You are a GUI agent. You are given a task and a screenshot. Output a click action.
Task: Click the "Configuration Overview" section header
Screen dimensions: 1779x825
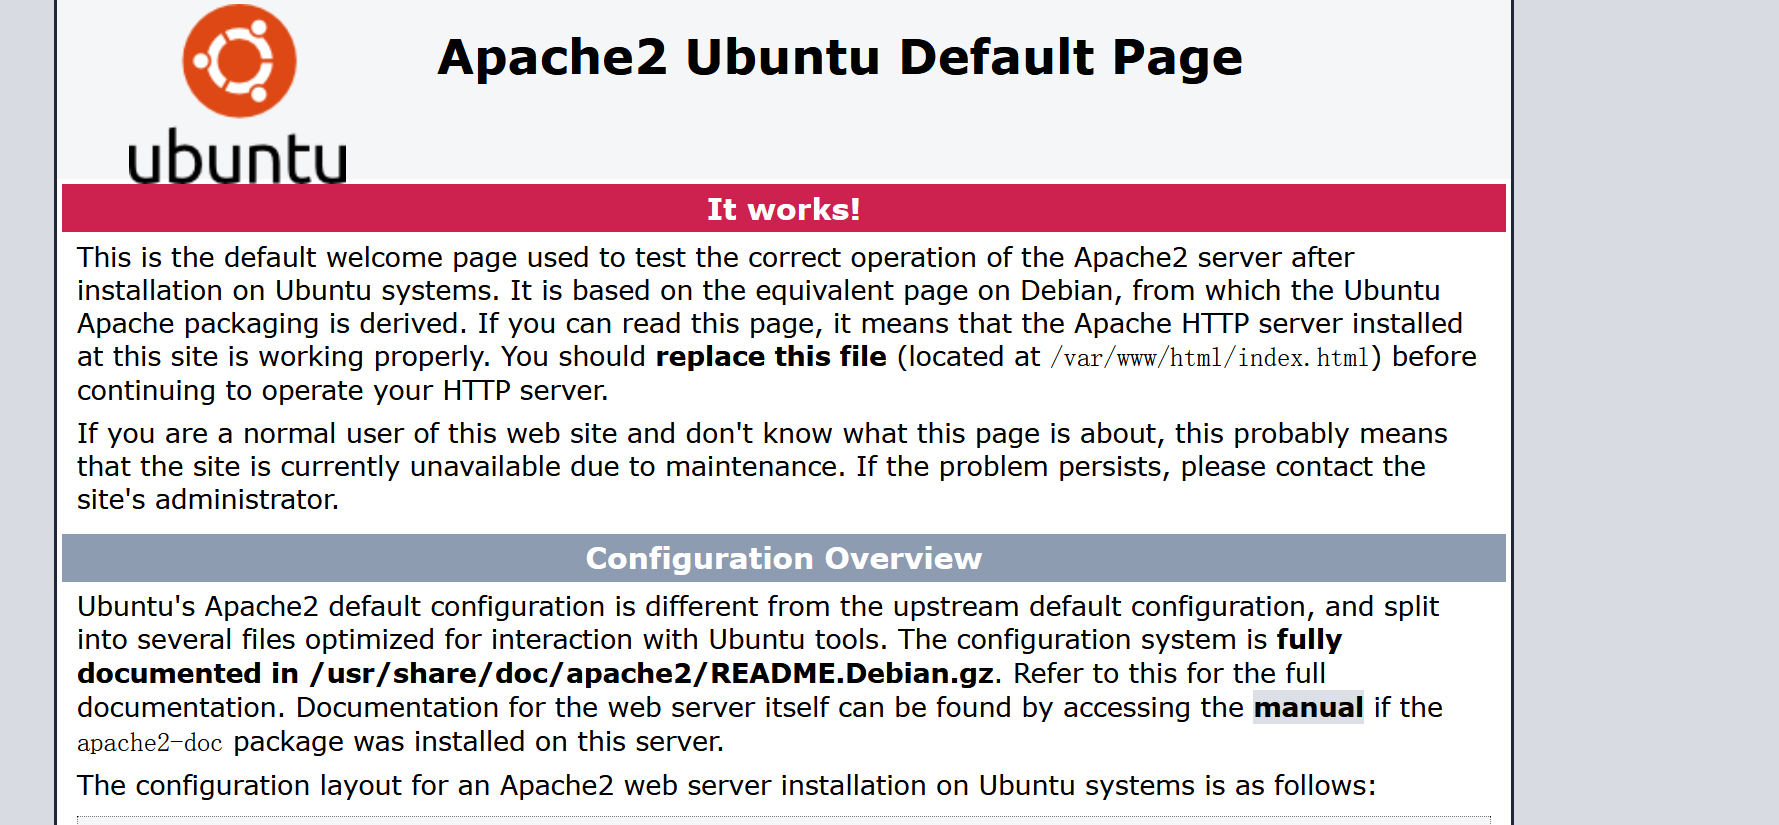(x=783, y=558)
